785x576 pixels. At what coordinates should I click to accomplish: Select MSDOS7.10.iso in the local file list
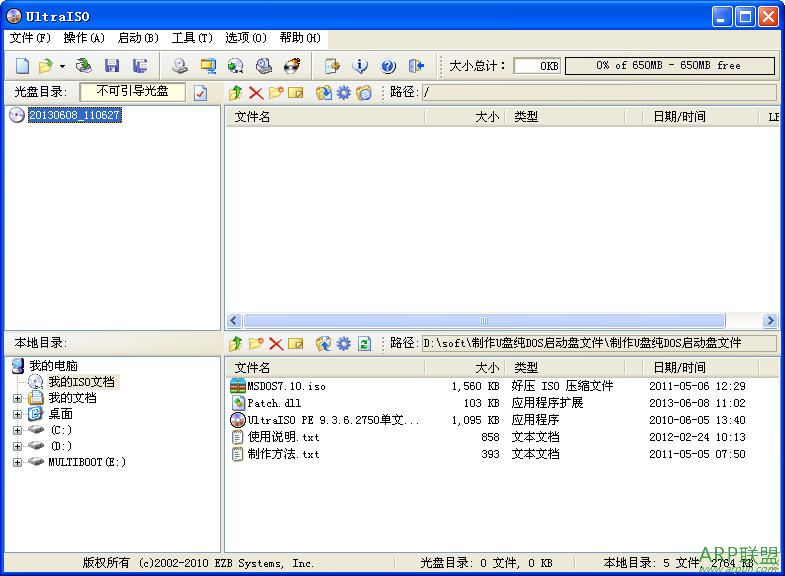(286, 386)
